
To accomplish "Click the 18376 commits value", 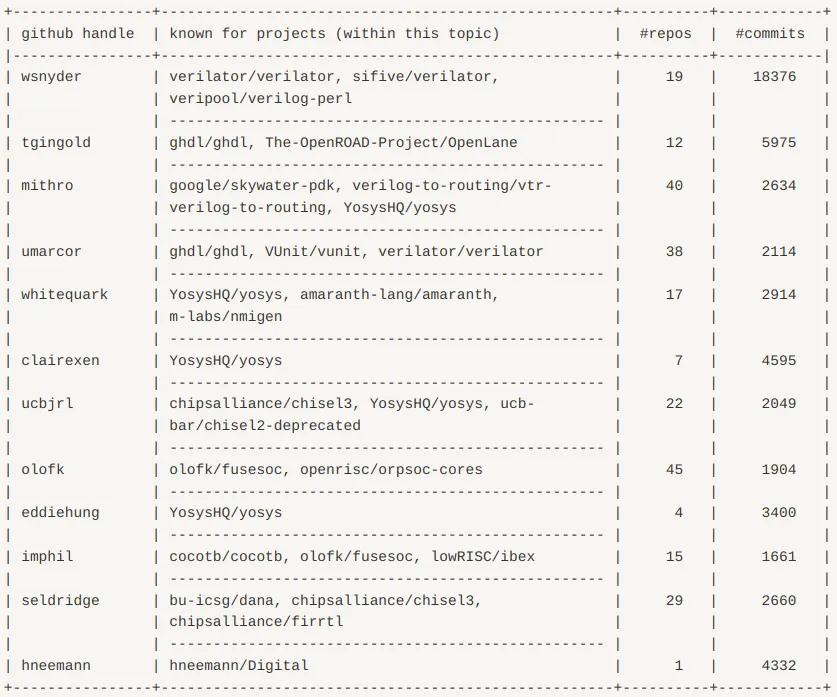I will [775, 77].
